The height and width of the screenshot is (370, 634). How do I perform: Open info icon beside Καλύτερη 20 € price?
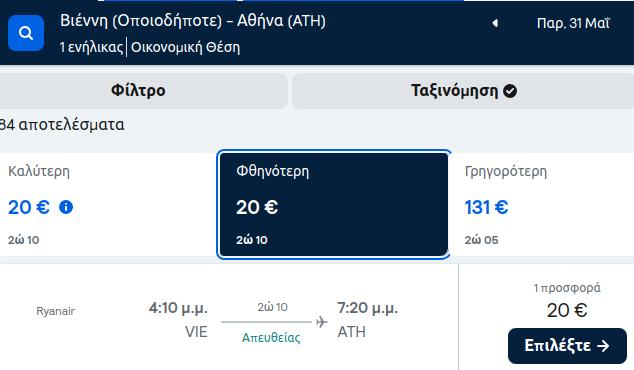(66, 207)
